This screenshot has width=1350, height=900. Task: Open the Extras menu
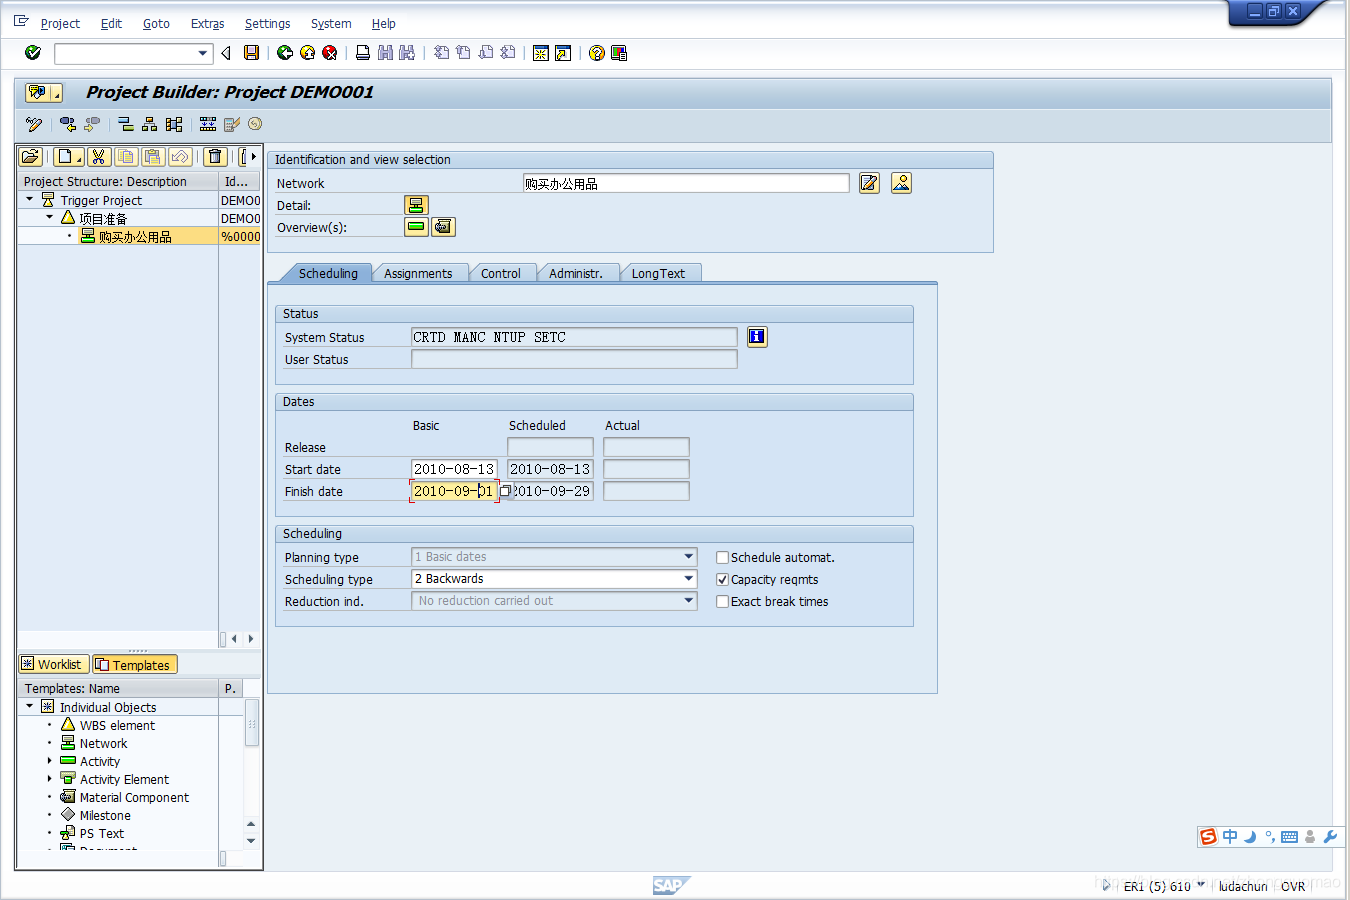207,23
